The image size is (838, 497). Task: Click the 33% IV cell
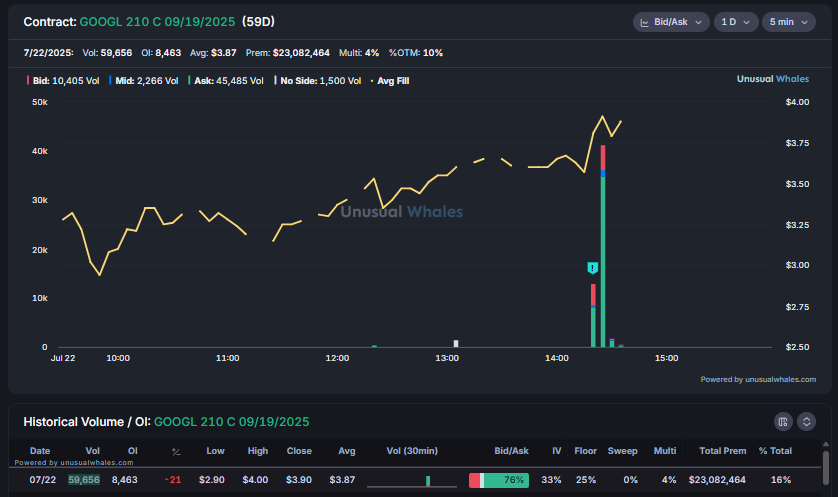tap(551, 480)
